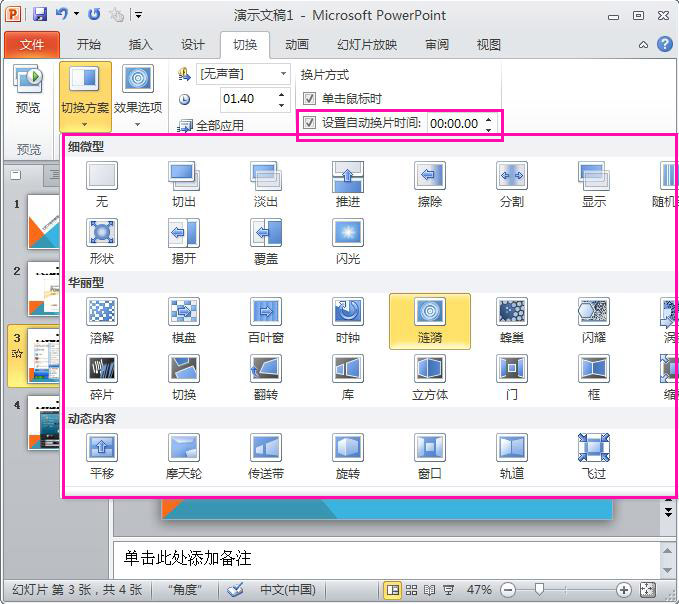Viewport: 679px width, 604px height.
Task: Apply the 立方体 cube transition
Action: pyautogui.click(x=430, y=378)
